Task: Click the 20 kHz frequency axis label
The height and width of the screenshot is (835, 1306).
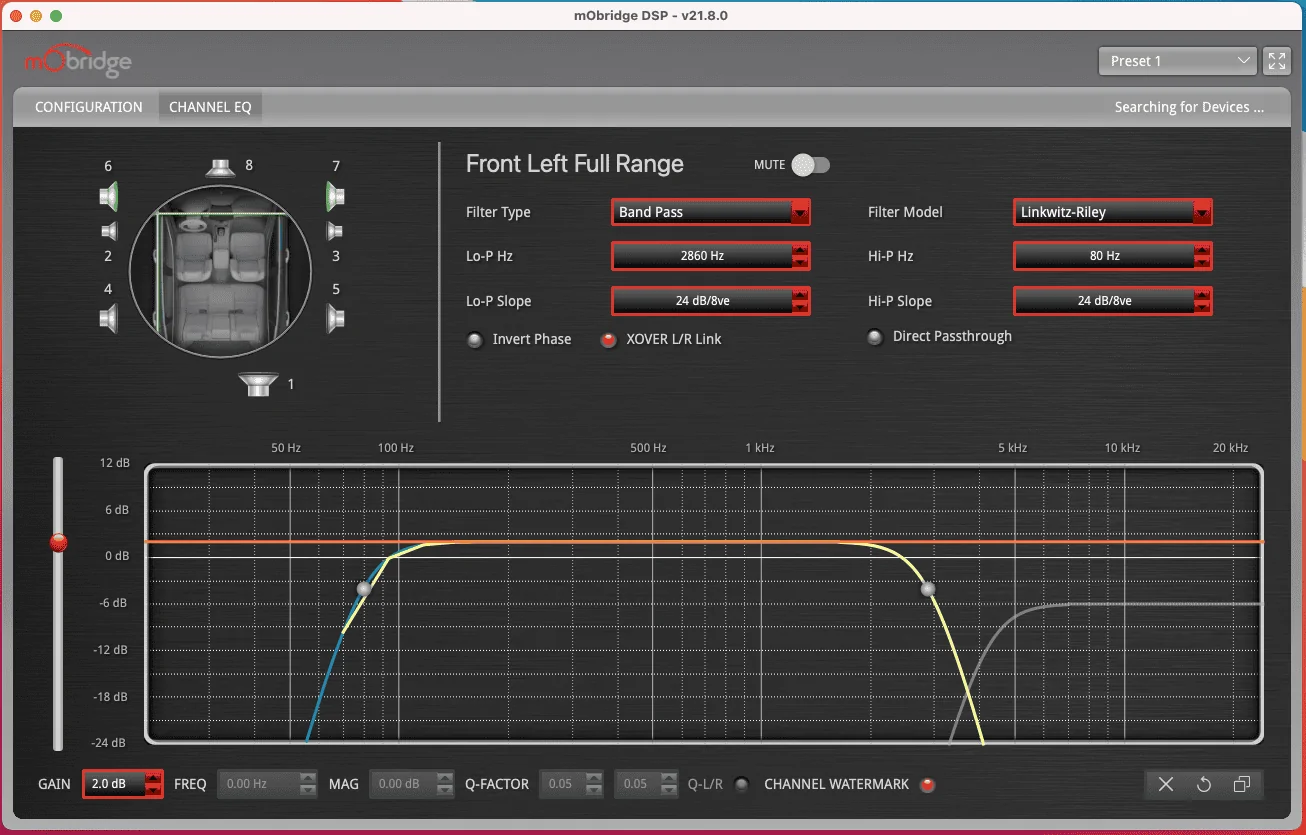Action: click(x=1231, y=448)
